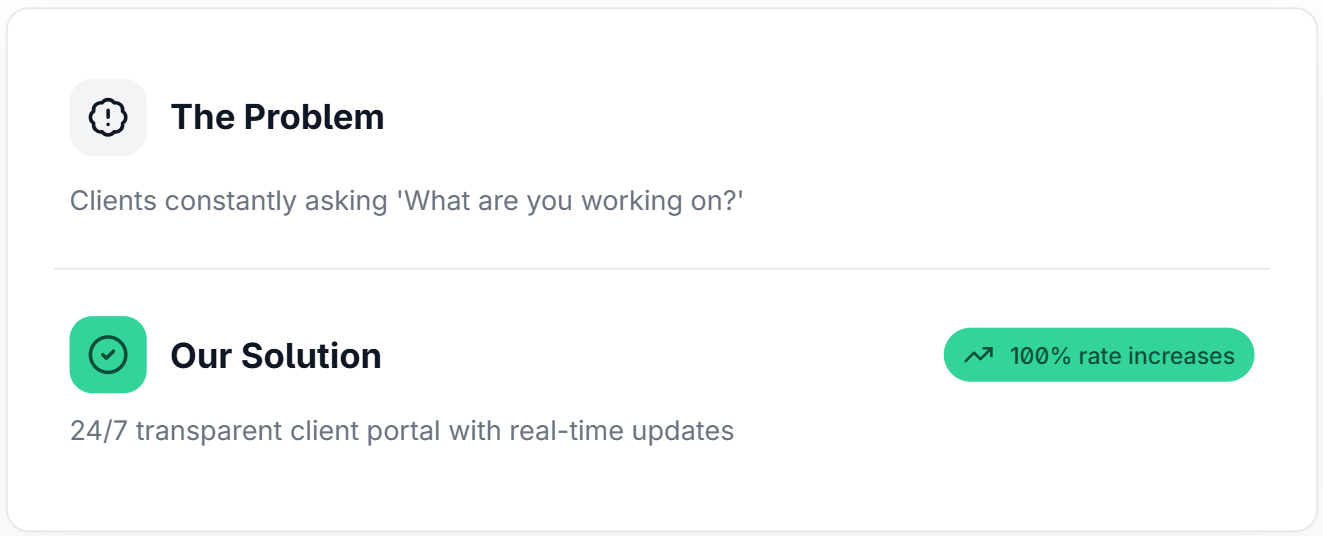Viewport: 1323px width, 536px height.
Task: Click the word "Problem" in the heading
Action: point(314,117)
